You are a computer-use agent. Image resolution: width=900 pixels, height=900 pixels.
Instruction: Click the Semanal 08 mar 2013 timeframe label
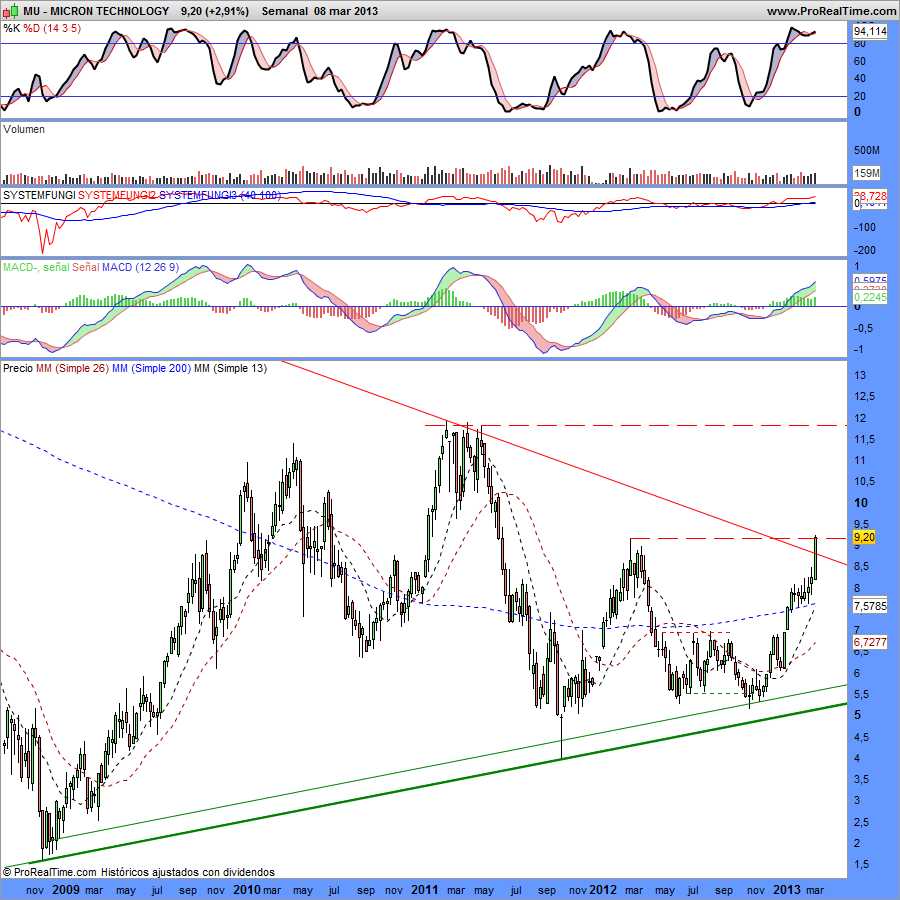pyautogui.click(x=320, y=11)
